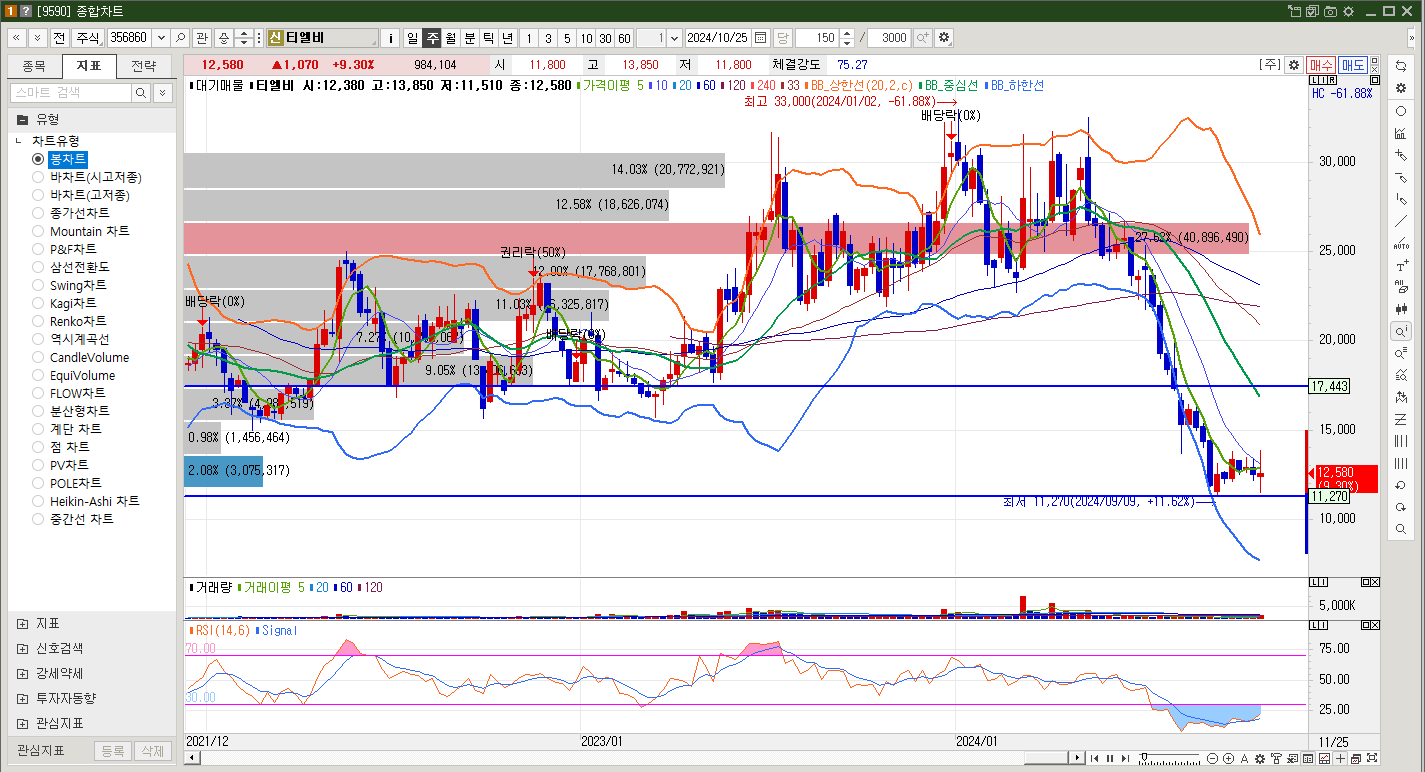Expand the 신호검색 section
Viewport: 1425px width, 772px height.
pyautogui.click(x=22, y=648)
